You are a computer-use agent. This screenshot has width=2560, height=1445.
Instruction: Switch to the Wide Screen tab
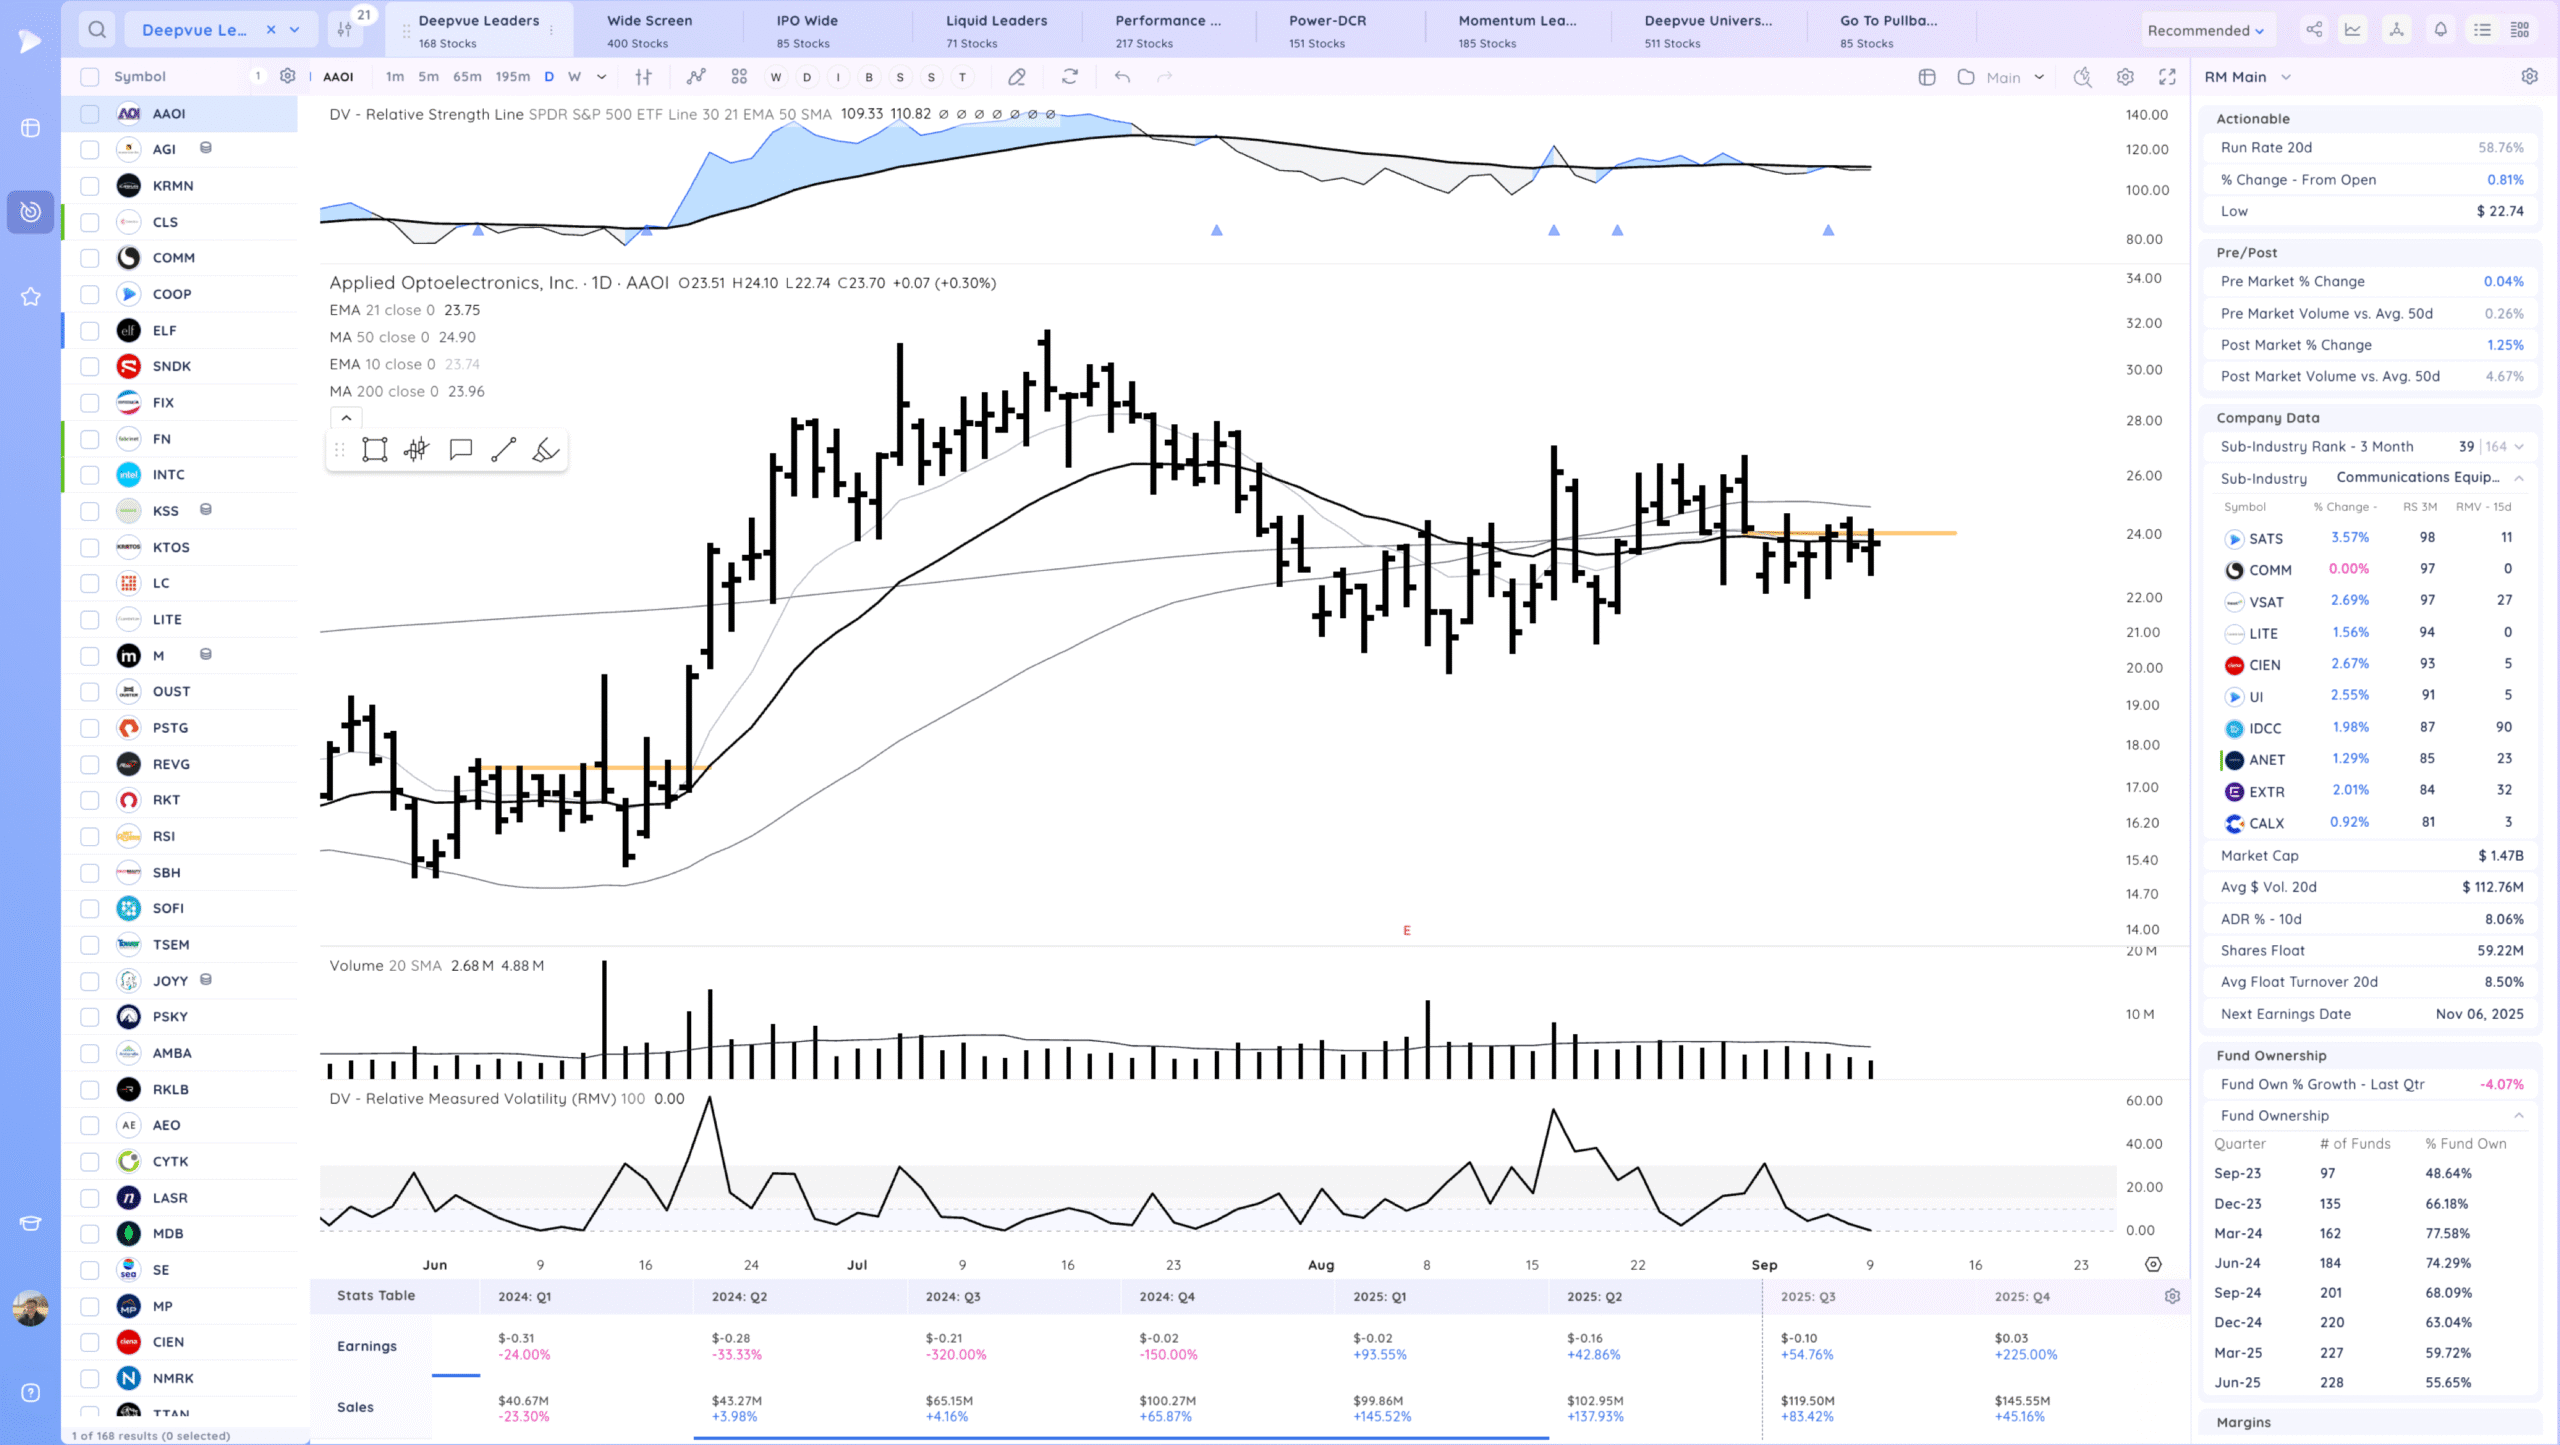coord(649,30)
